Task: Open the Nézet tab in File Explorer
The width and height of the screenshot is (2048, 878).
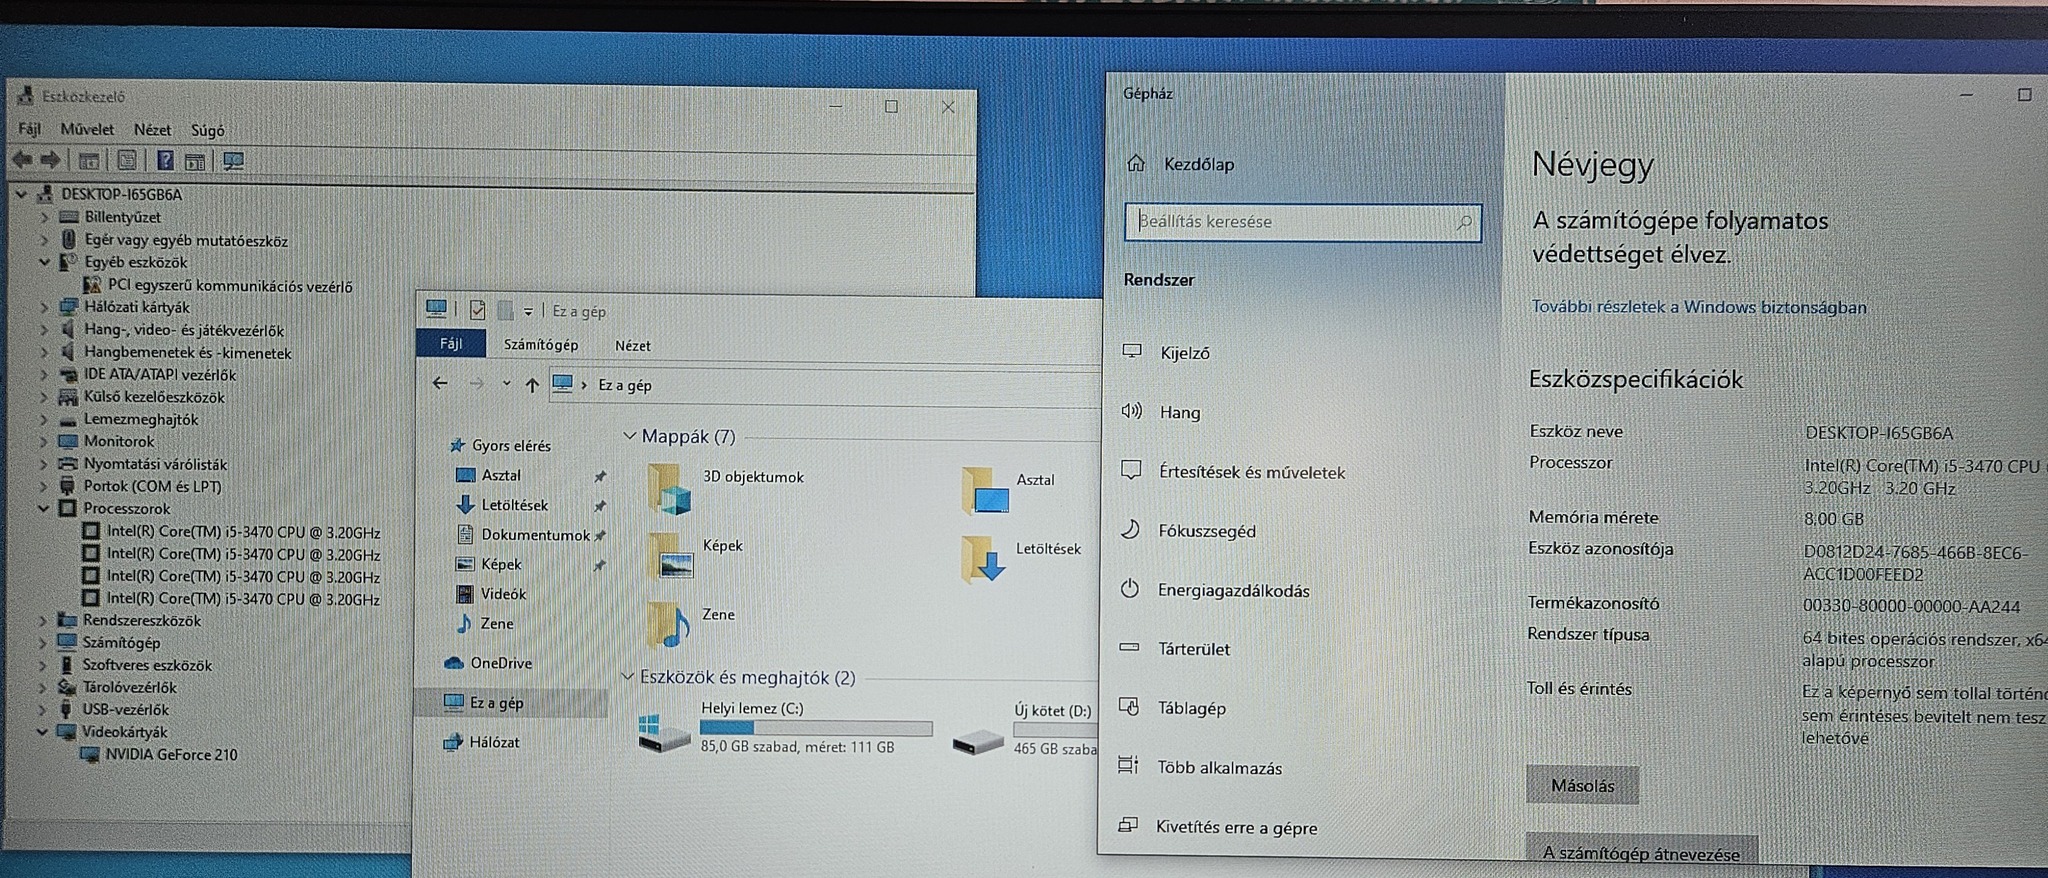Action: tap(633, 345)
